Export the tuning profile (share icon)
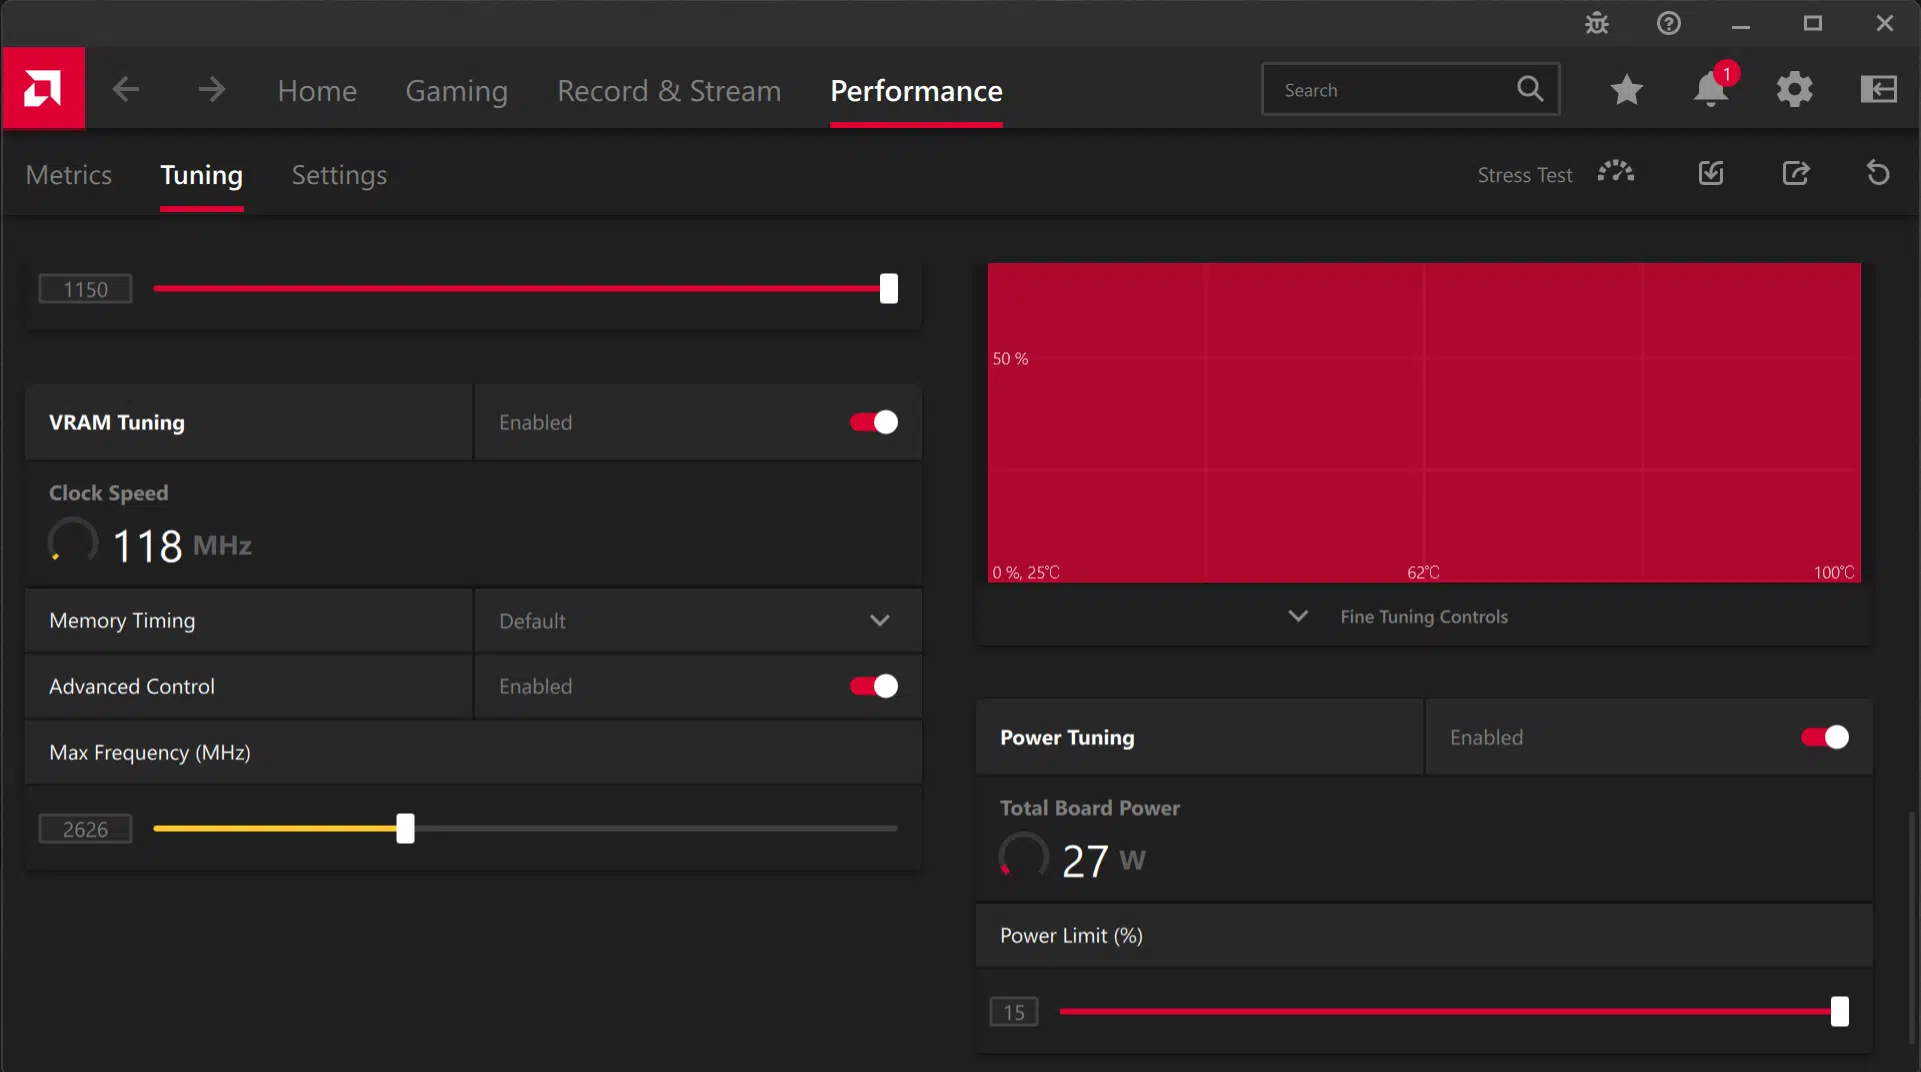The width and height of the screenshot is (1921, 1072). 1796,173
